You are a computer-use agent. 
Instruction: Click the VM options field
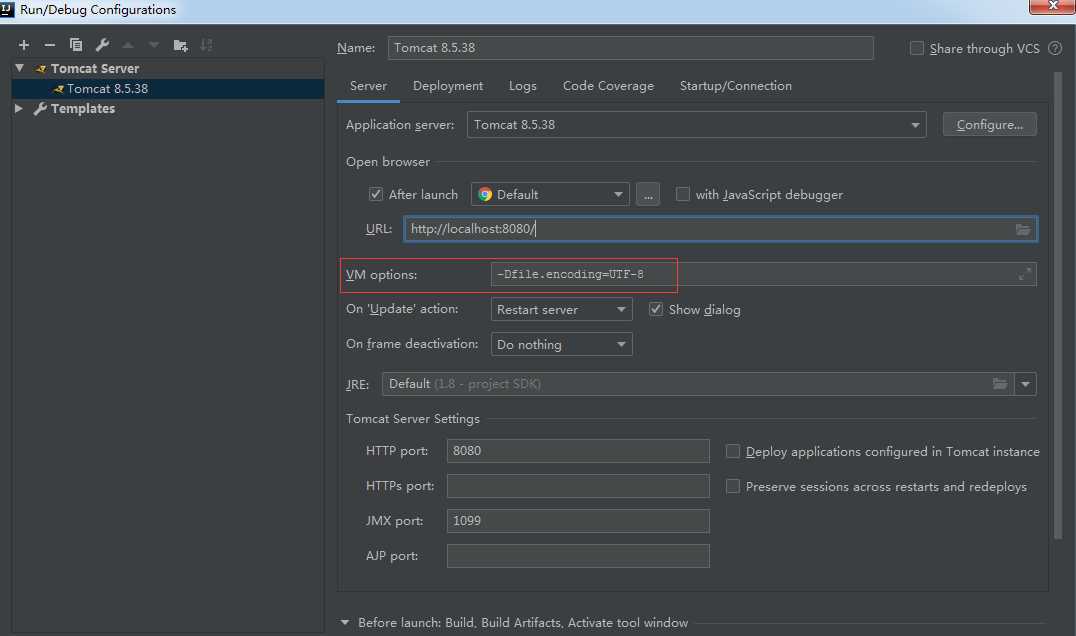(764, 274)
